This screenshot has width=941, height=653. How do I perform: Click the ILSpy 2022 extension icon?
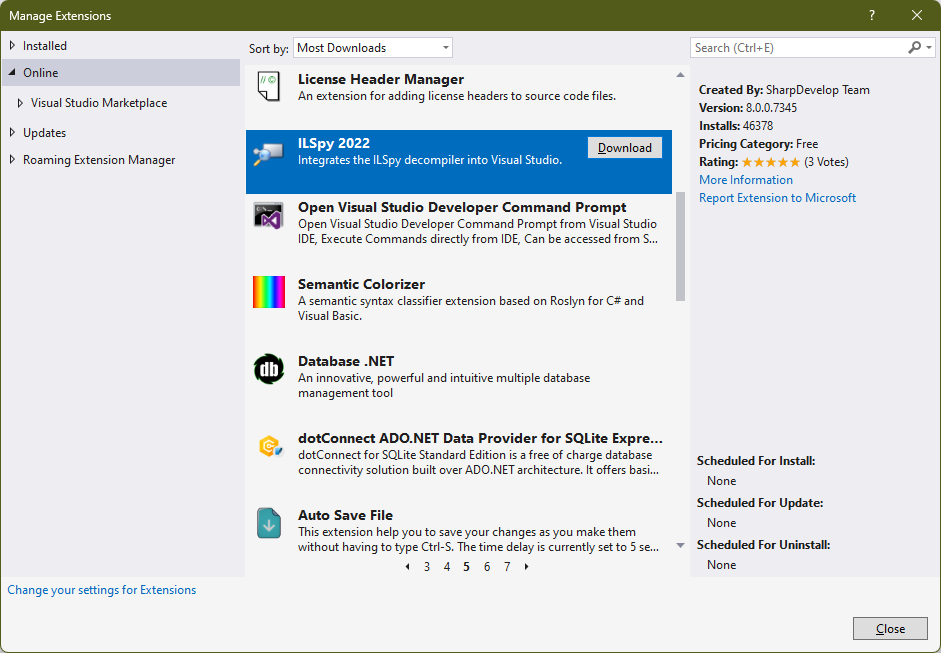(268, 154)
